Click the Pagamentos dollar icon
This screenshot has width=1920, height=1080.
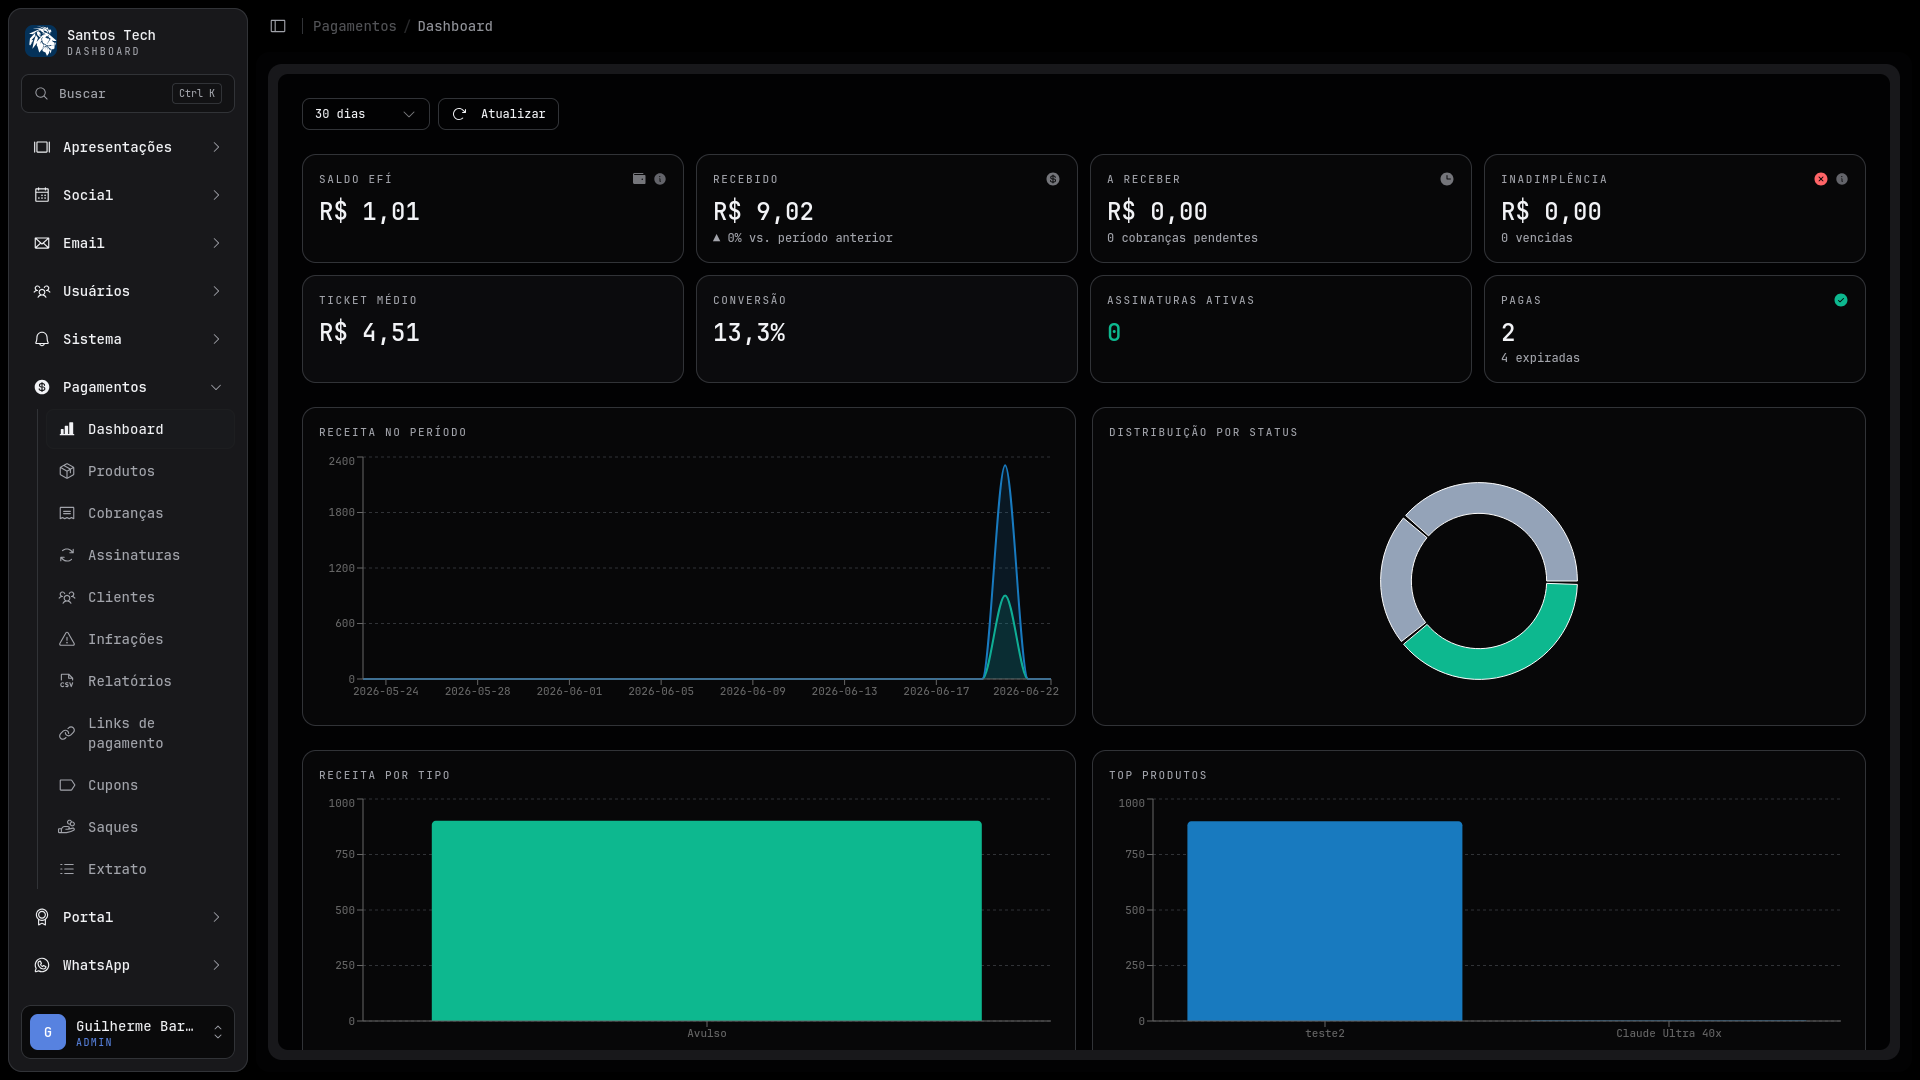[x=42, y=387]
